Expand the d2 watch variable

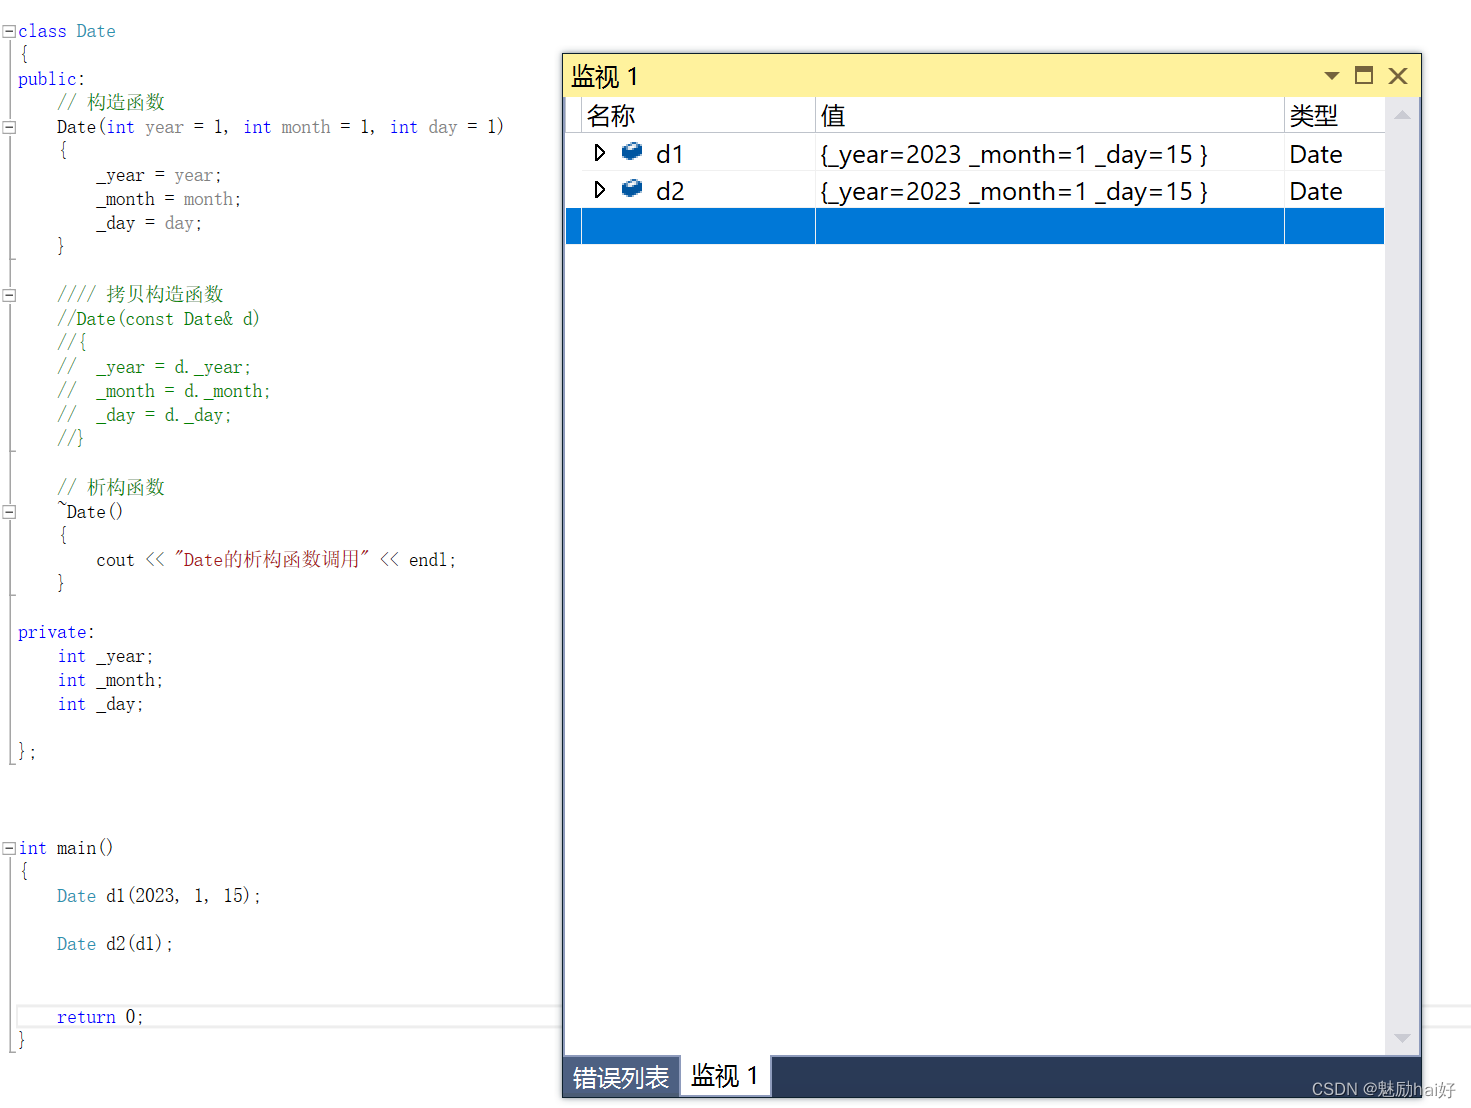pos(599,190)
